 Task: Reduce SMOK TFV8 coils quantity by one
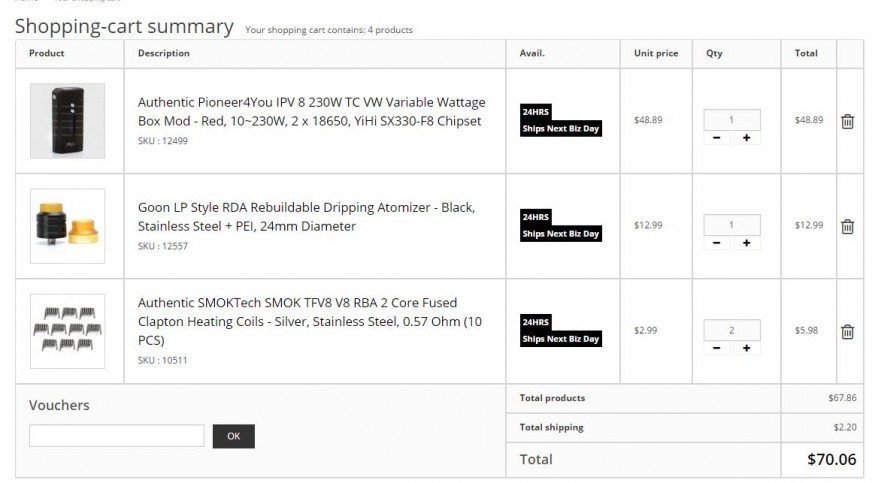click(718, 348)
